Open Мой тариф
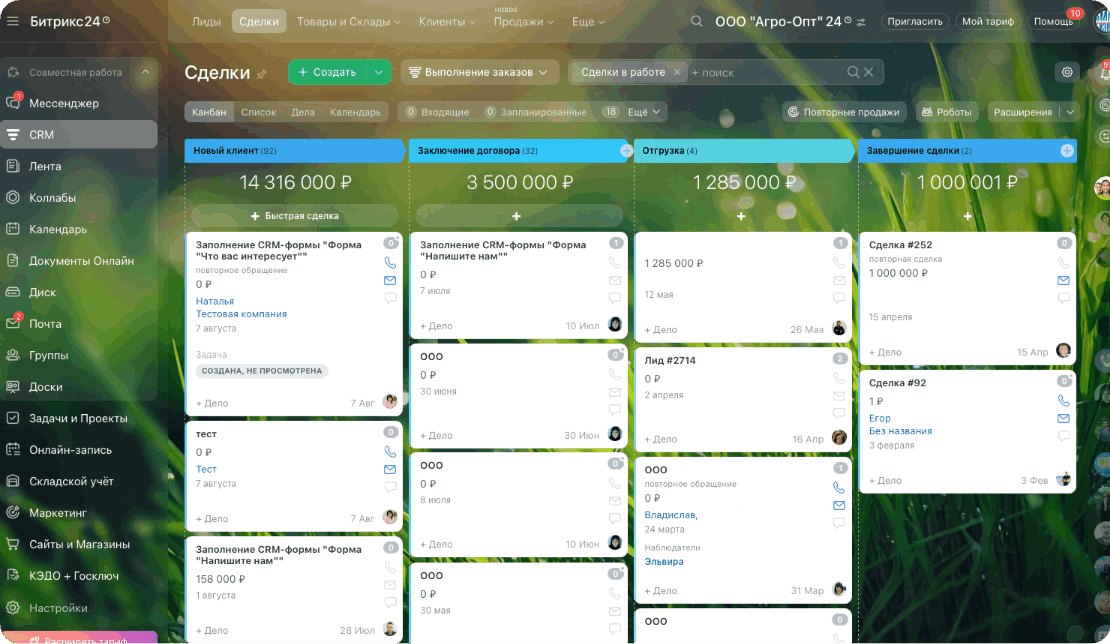 pos(988,22)
